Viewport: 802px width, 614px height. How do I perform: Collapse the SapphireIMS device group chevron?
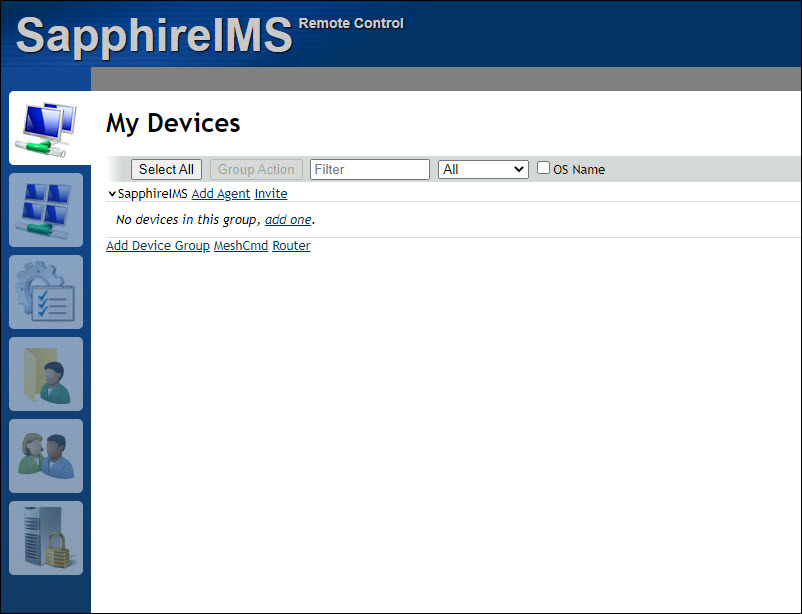tap(111, 193)
